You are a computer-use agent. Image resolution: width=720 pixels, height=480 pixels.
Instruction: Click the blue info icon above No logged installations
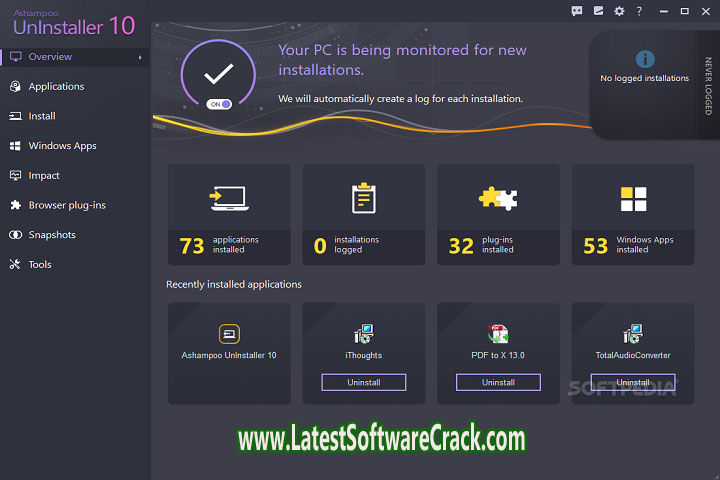tap(645, 59)
